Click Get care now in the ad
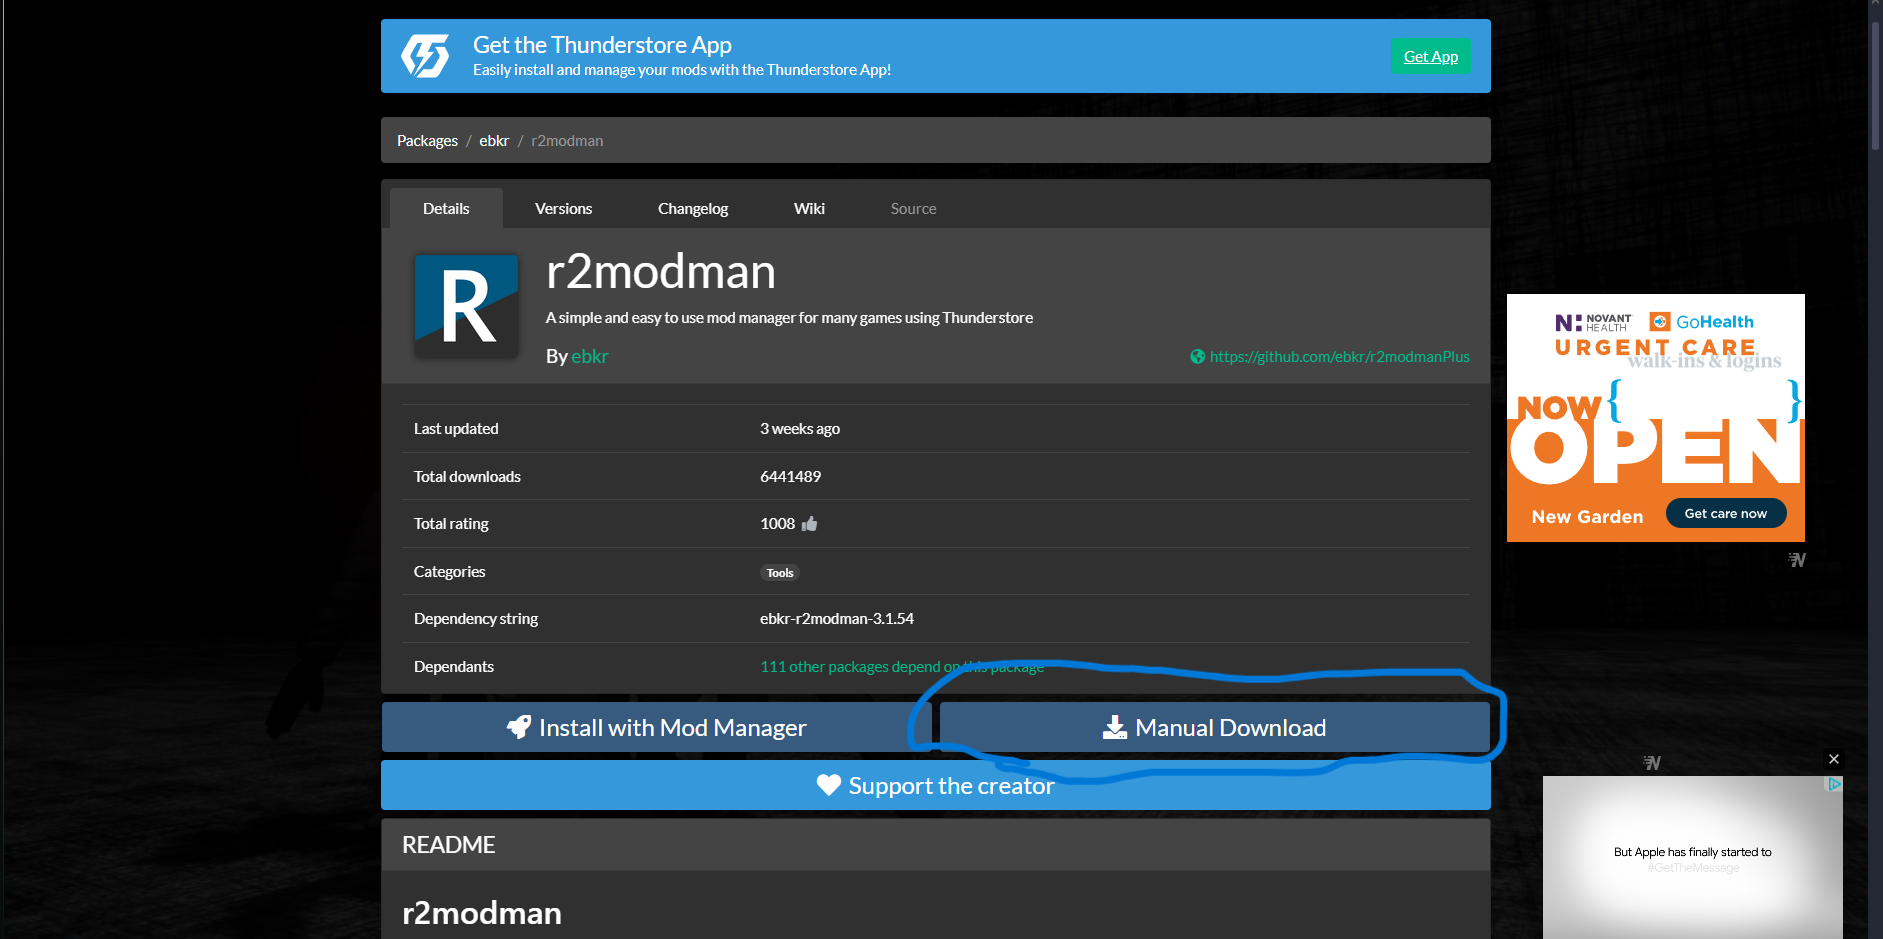 click(x=1726, y=513)
